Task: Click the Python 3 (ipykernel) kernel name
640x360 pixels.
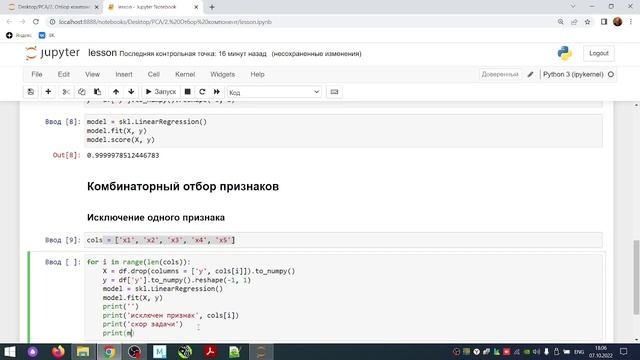Action: [x=573, y=74]
